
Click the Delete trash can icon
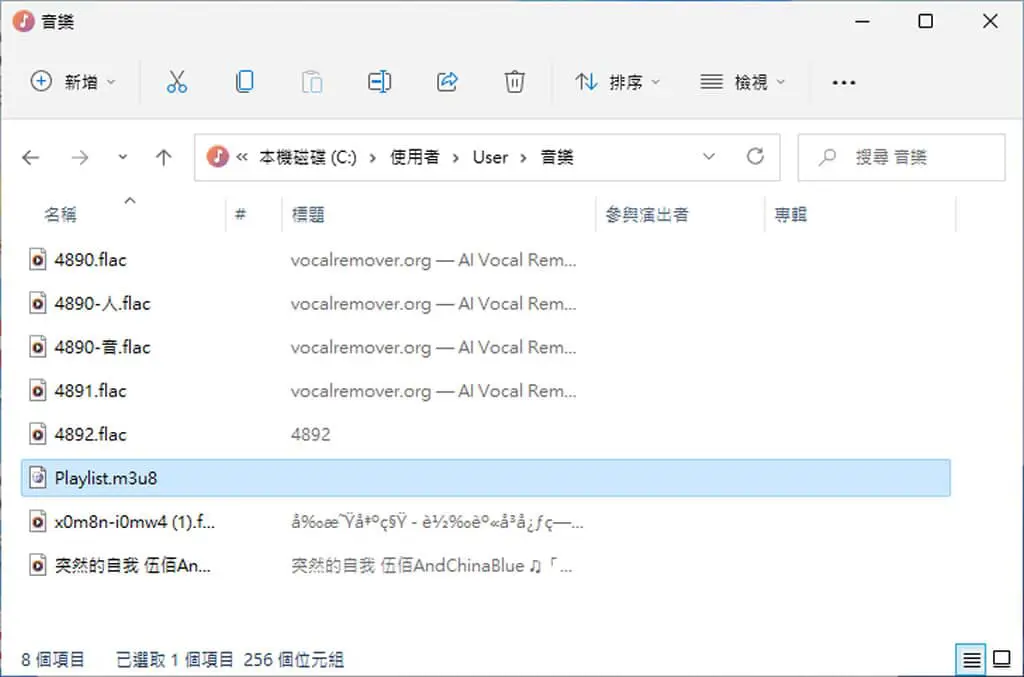[x=515, y=82]
